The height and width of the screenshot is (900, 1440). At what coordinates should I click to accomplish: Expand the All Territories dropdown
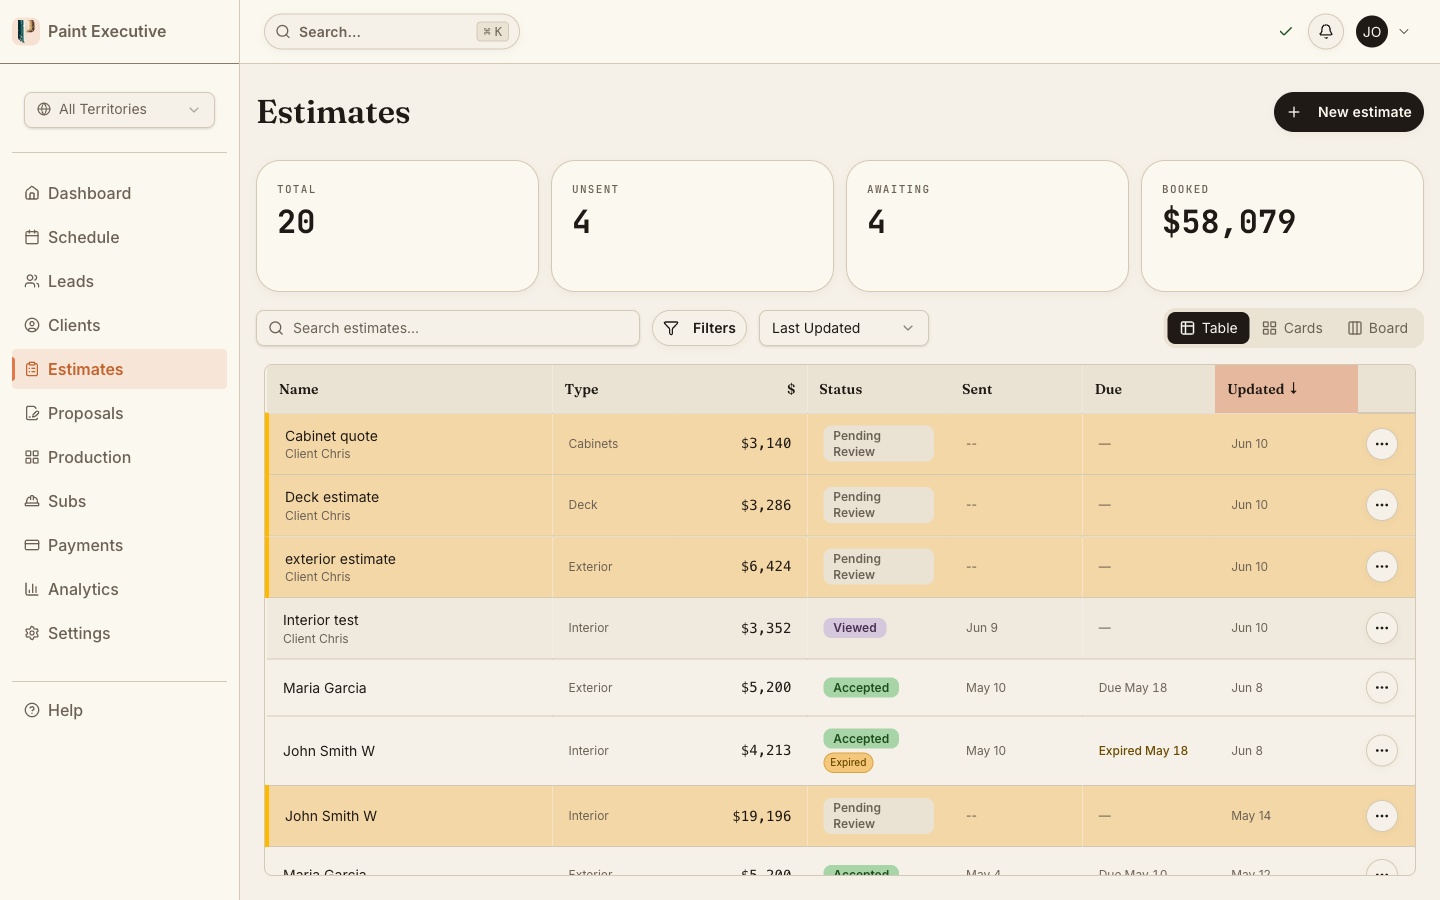click(119, 110)
